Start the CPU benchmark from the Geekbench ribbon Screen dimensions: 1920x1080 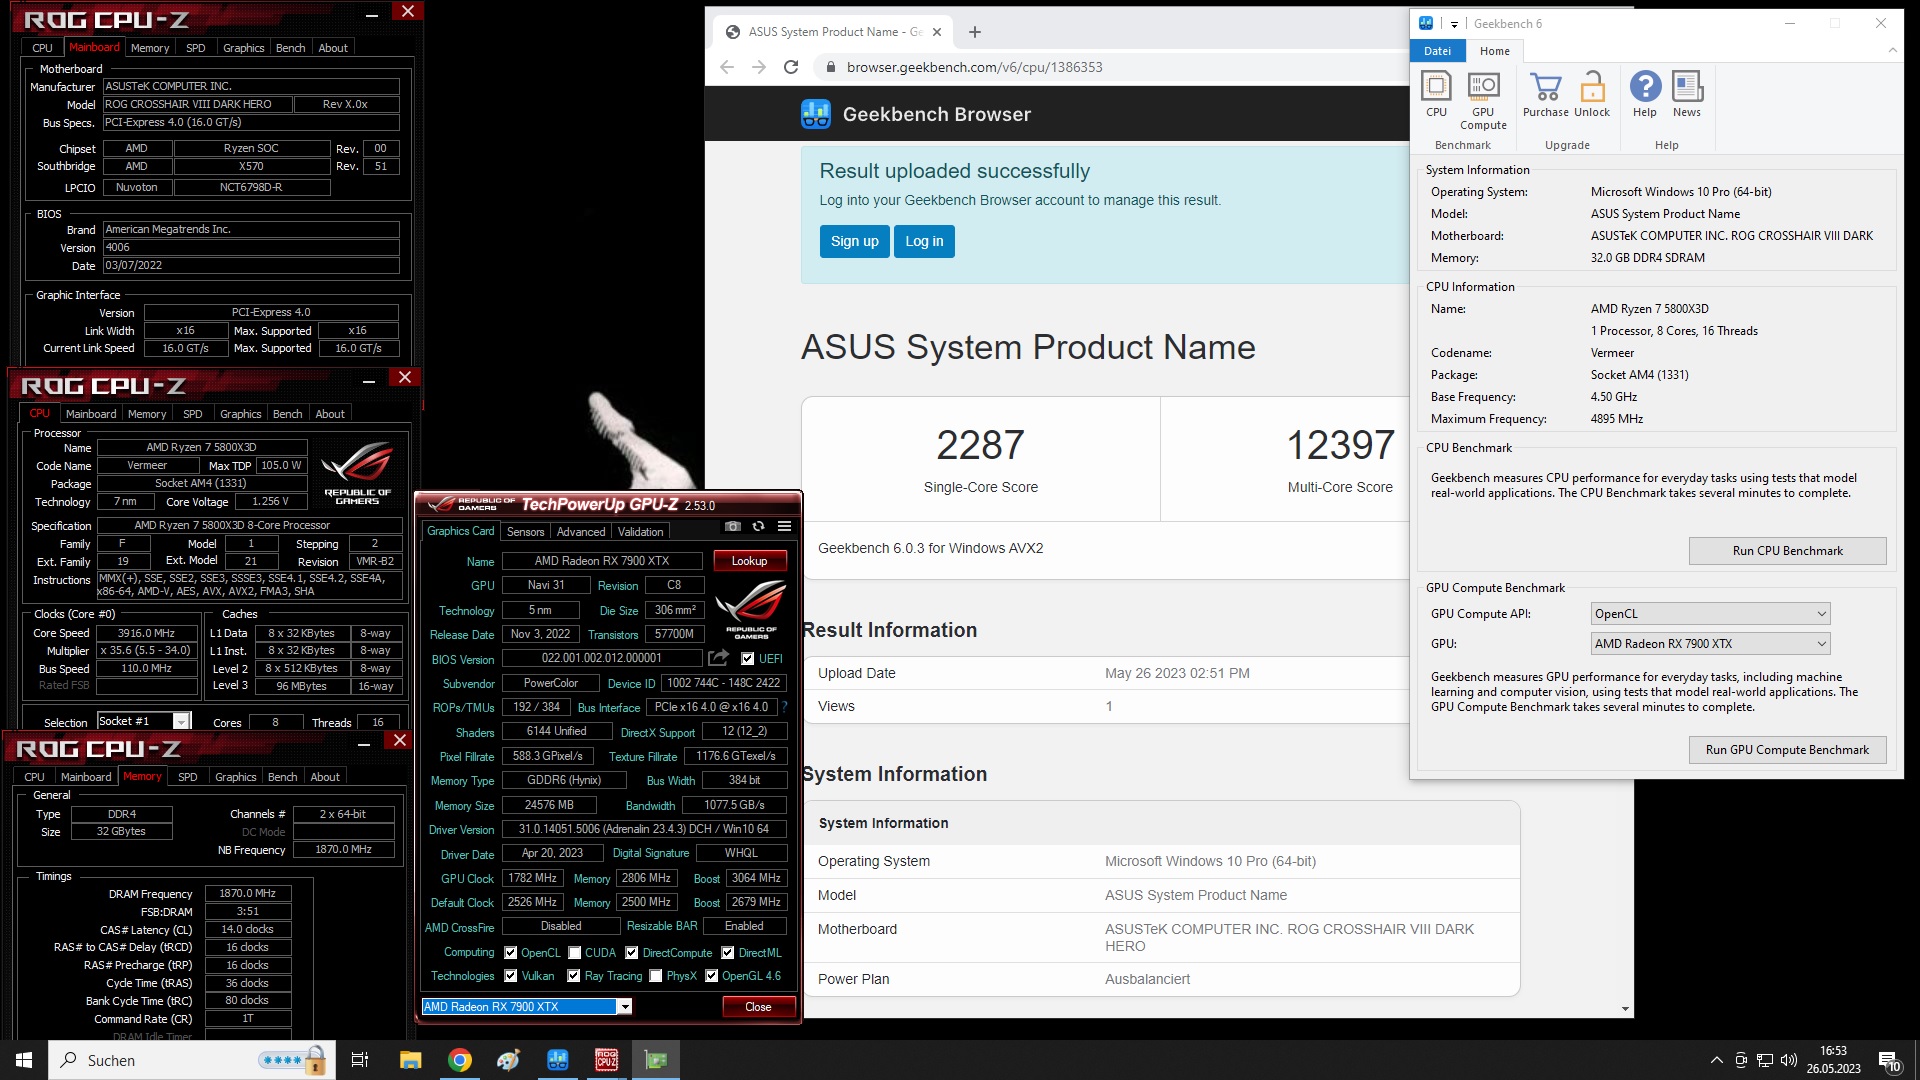(1436, 95)
